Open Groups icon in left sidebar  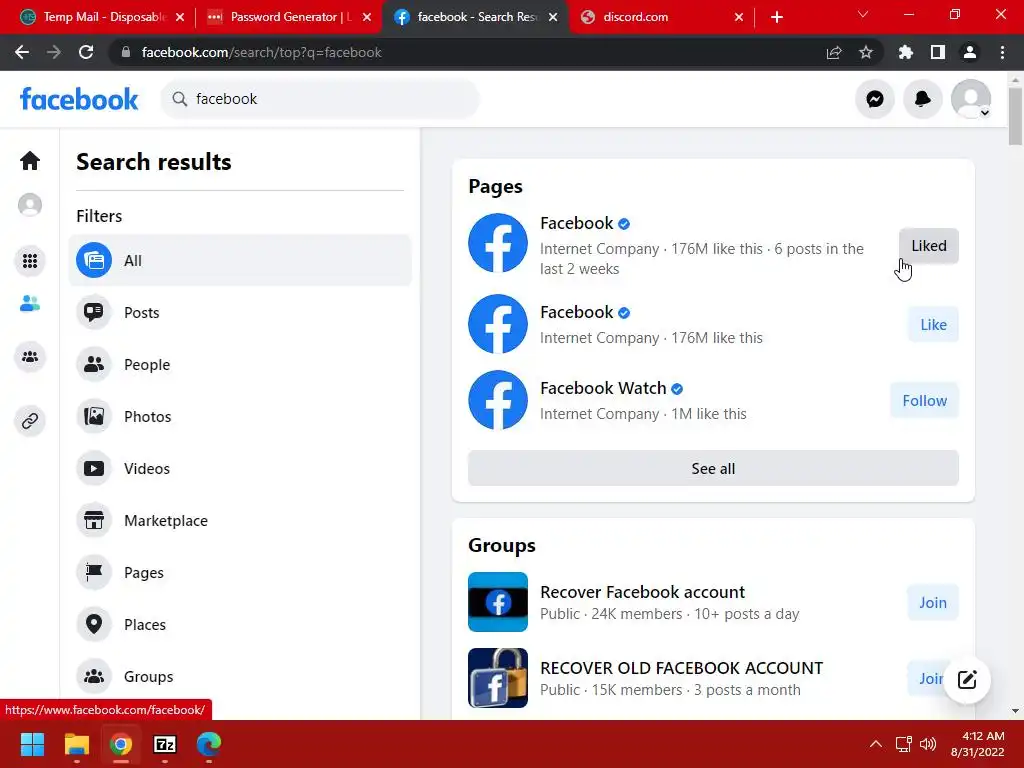coord(30,357)
